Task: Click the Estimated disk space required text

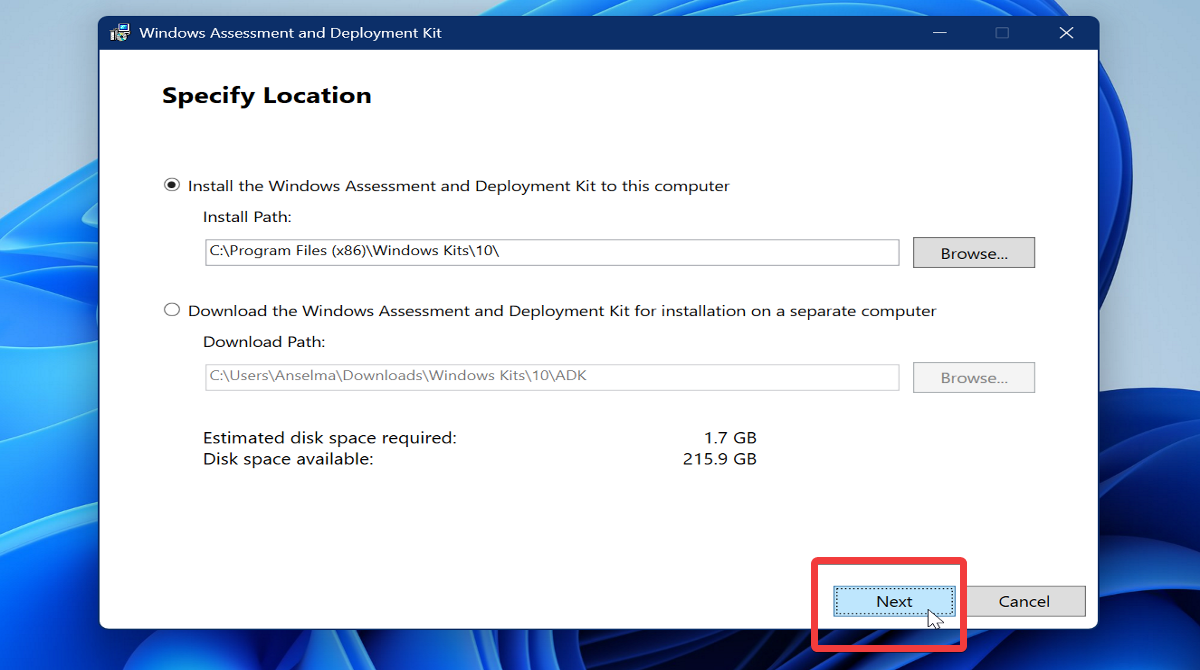Action: [330, 437]
